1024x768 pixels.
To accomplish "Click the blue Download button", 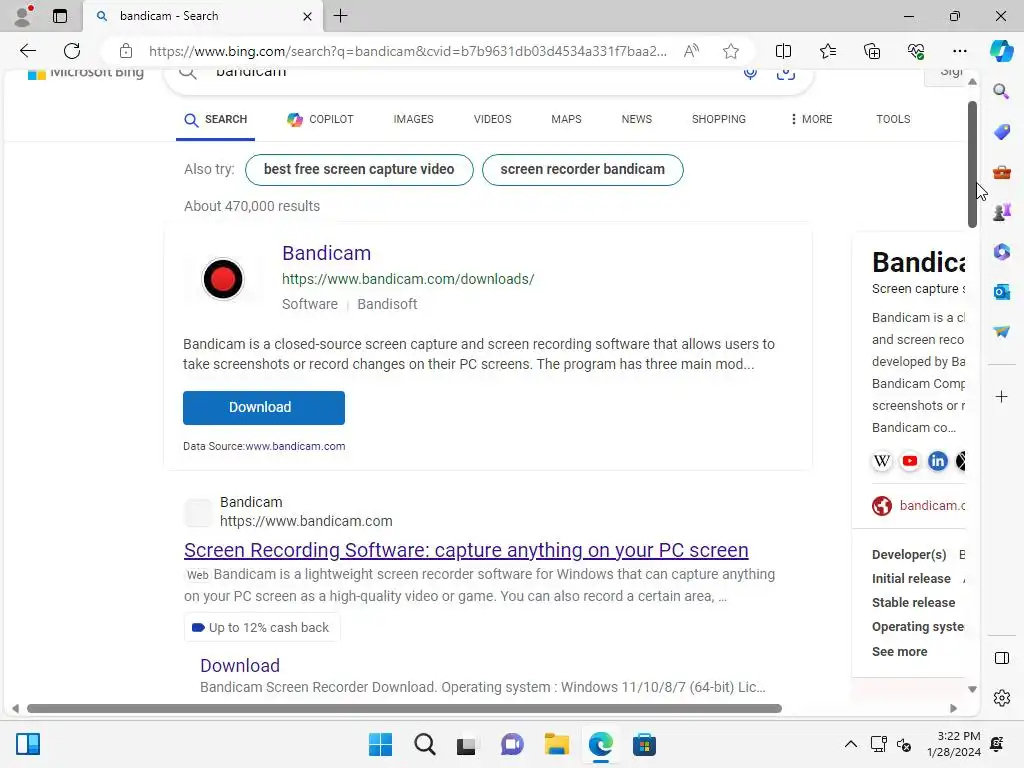I will click(264, 408).
